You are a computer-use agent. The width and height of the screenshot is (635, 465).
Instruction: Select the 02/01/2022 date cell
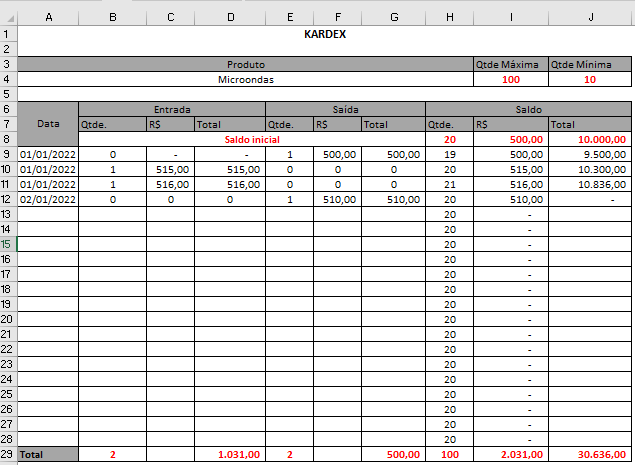(48, 199)
